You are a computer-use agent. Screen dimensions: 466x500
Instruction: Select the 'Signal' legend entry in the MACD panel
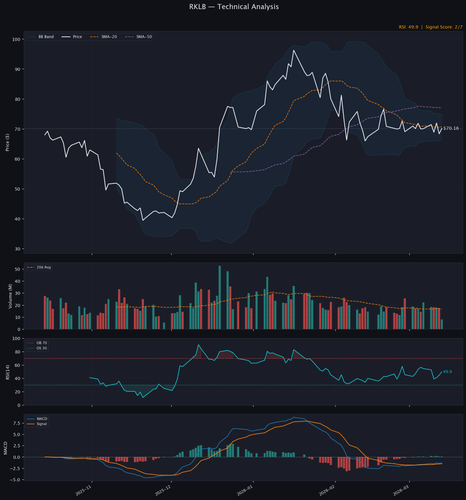click(x=37, y=424)
